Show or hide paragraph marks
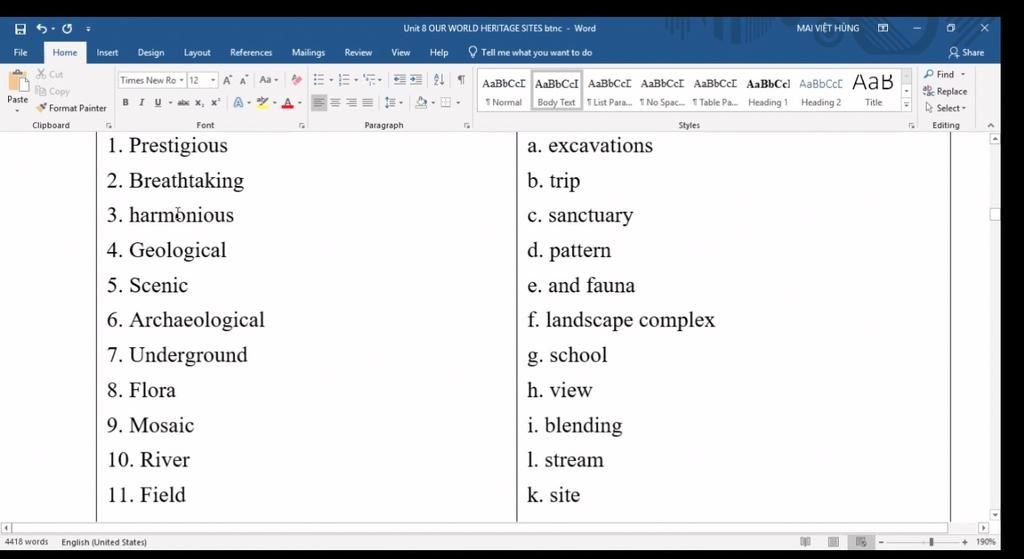 pos(461,80)
